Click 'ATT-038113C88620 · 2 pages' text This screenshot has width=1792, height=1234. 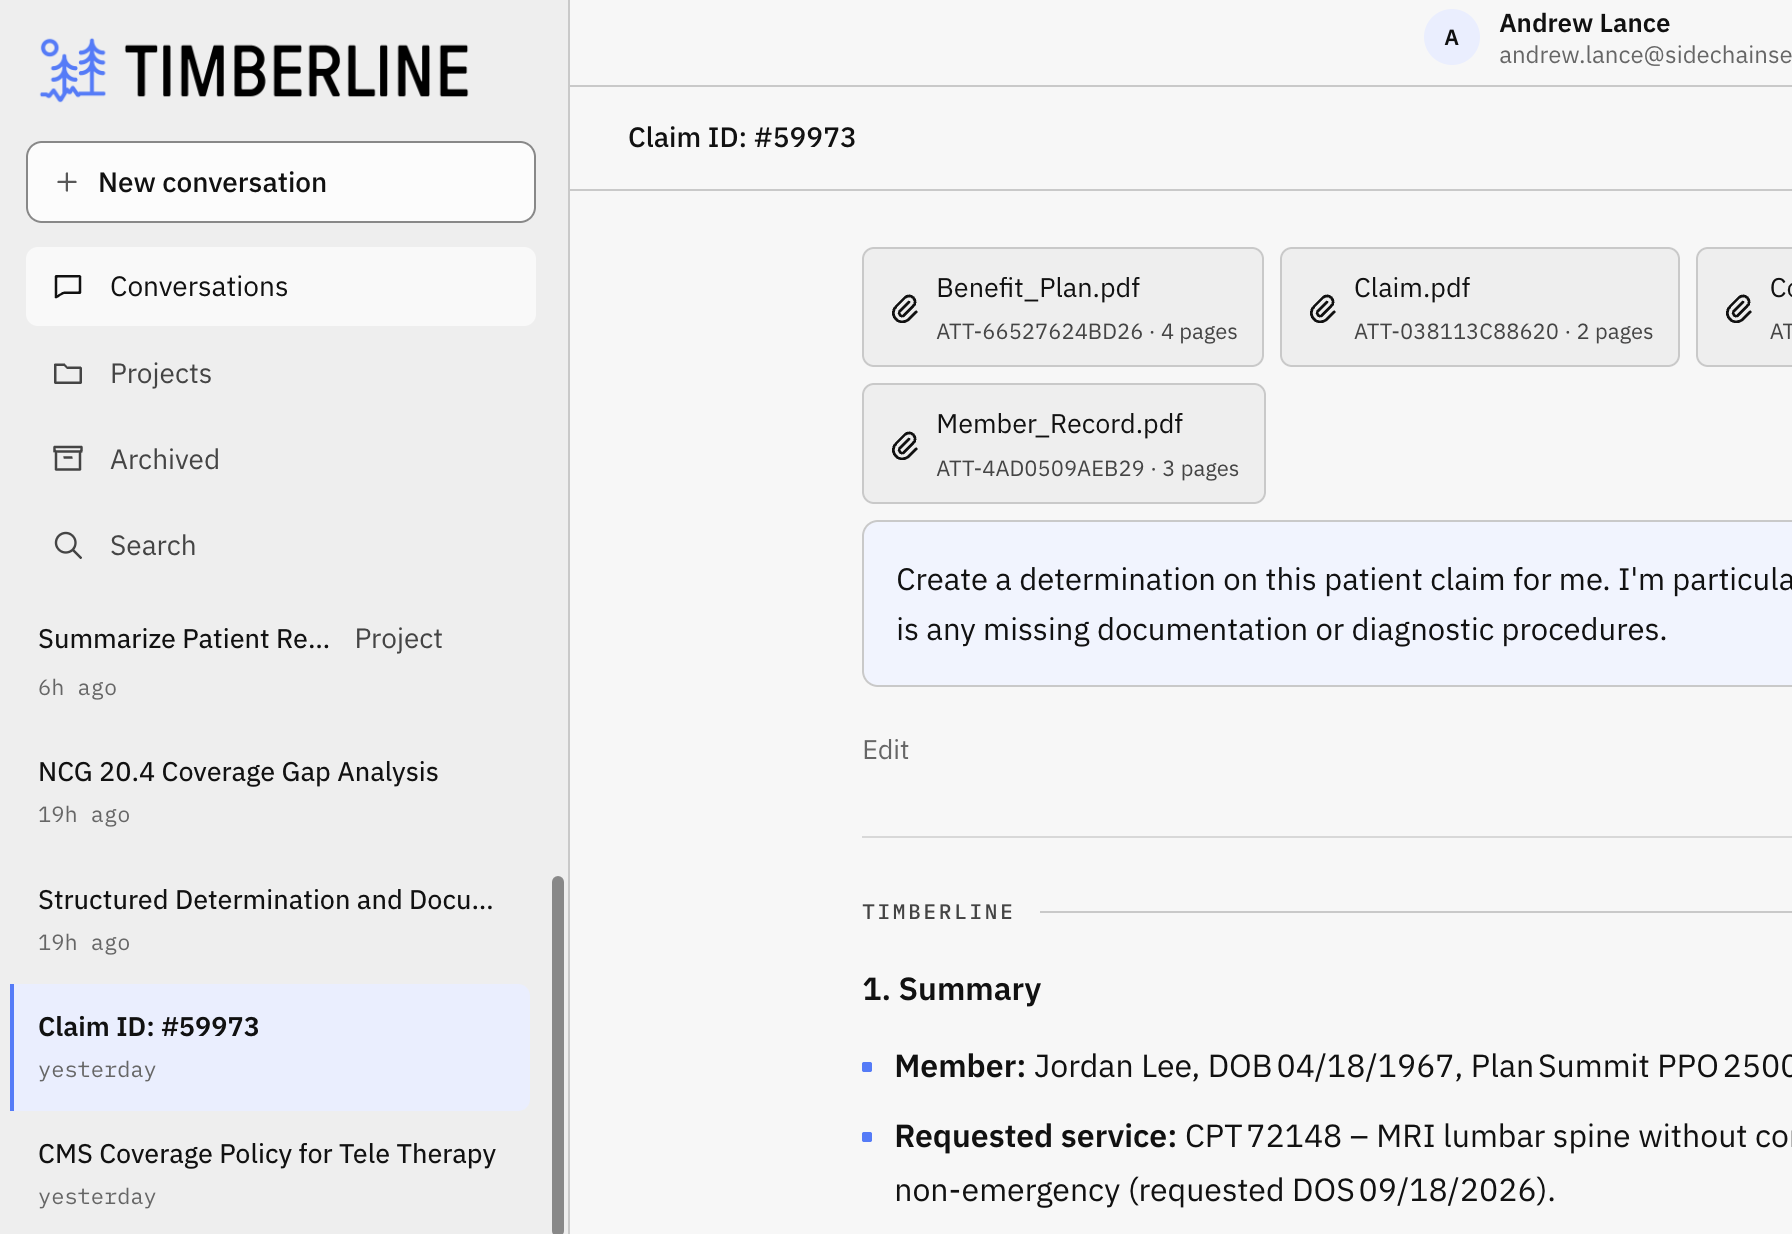pos(1503,332)
